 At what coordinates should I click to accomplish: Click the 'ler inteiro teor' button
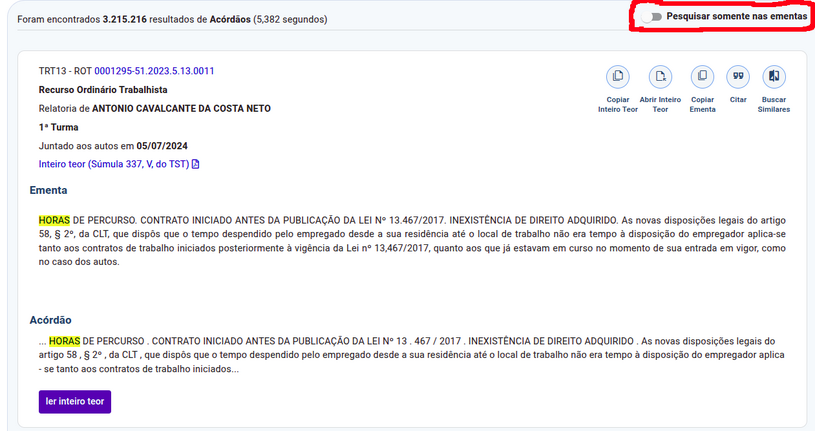pyautogui.click(x=75, y=402)
